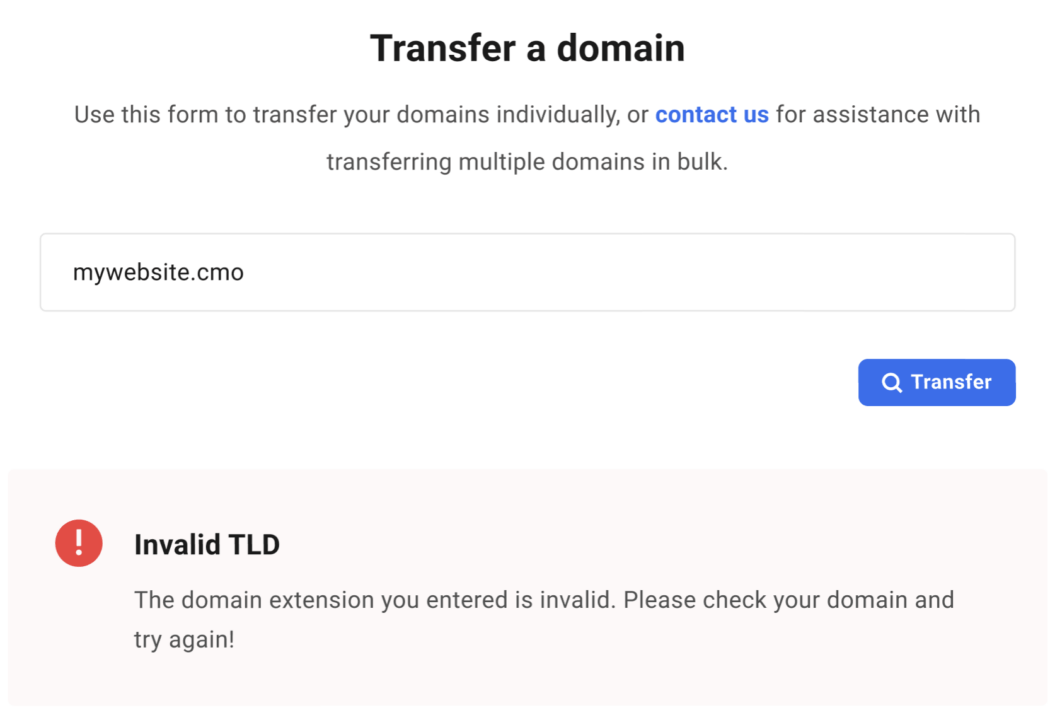Click the "Transfer a domain" page heading
1050x710 pixels.
point(527,48)
